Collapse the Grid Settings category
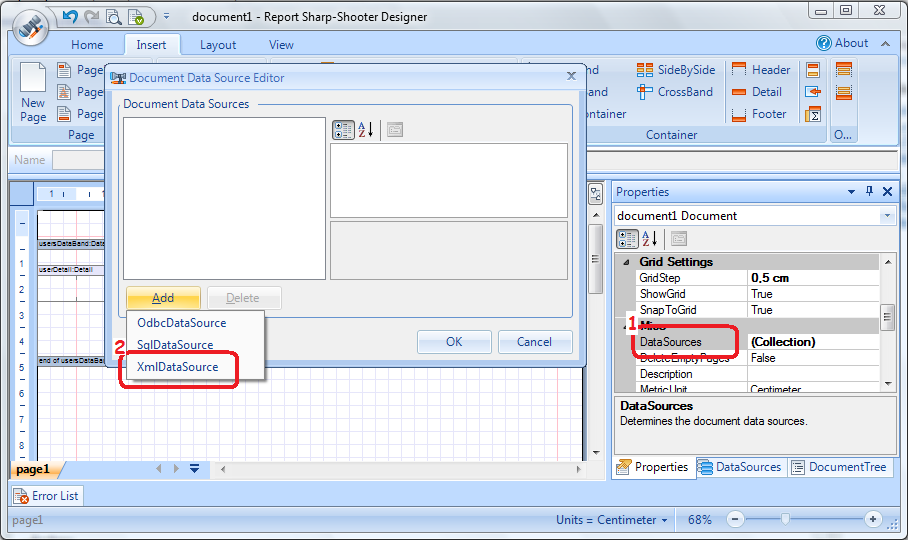 626,262
